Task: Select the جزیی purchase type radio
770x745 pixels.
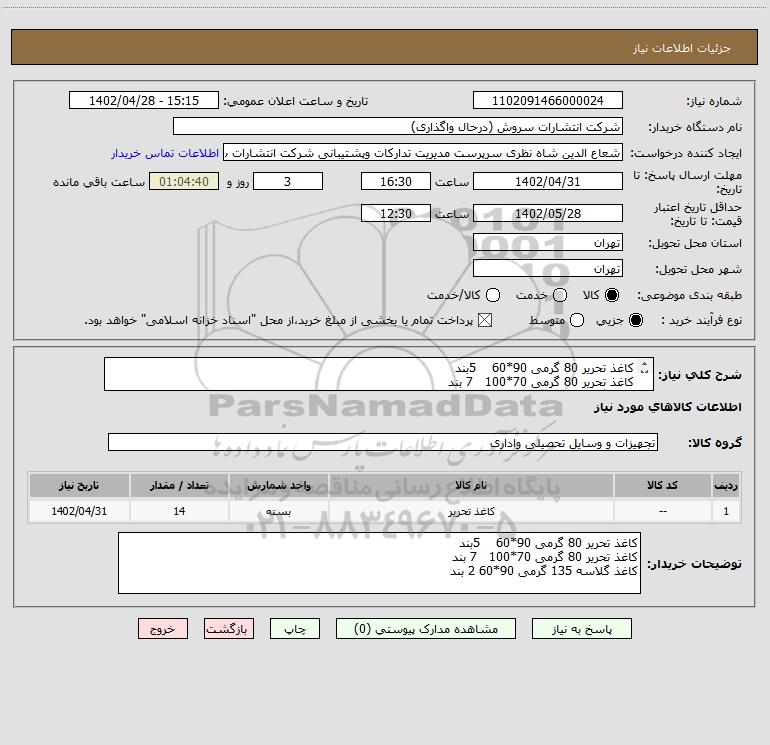Action: click(x=635, y=320)
